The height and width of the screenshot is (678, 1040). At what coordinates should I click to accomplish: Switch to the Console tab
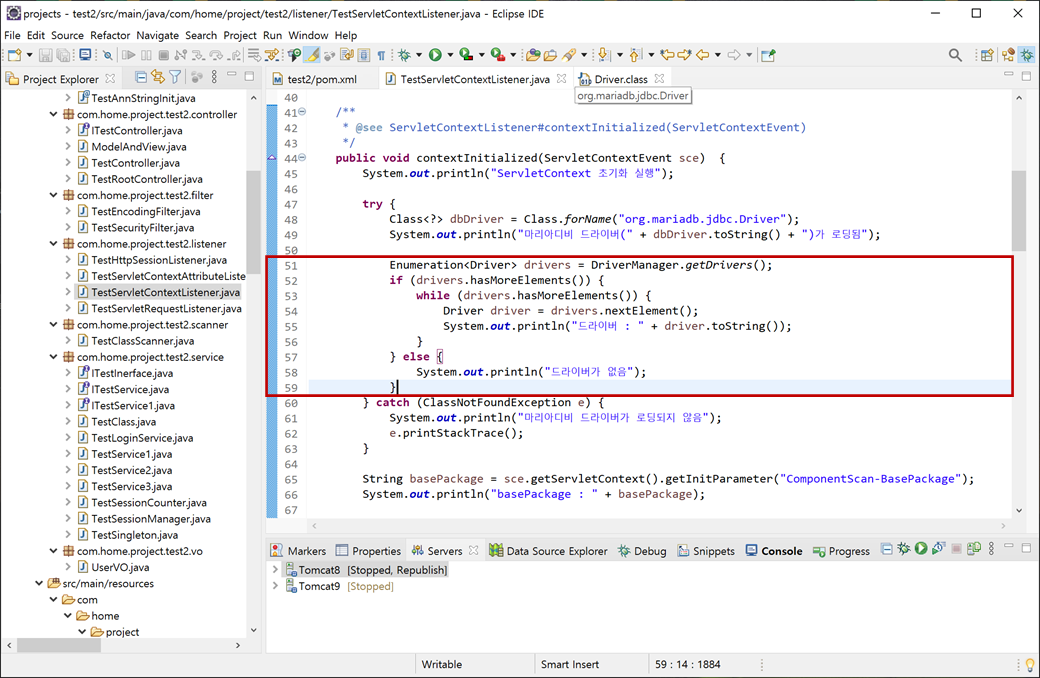[774, 551]
